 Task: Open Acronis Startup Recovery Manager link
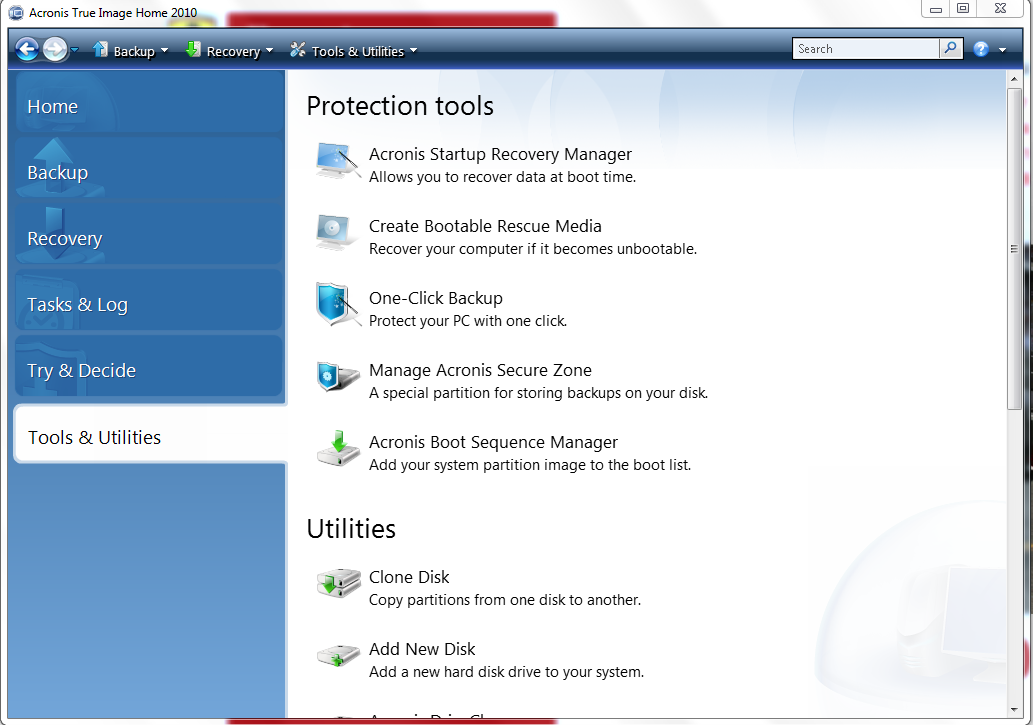point(500,154)
